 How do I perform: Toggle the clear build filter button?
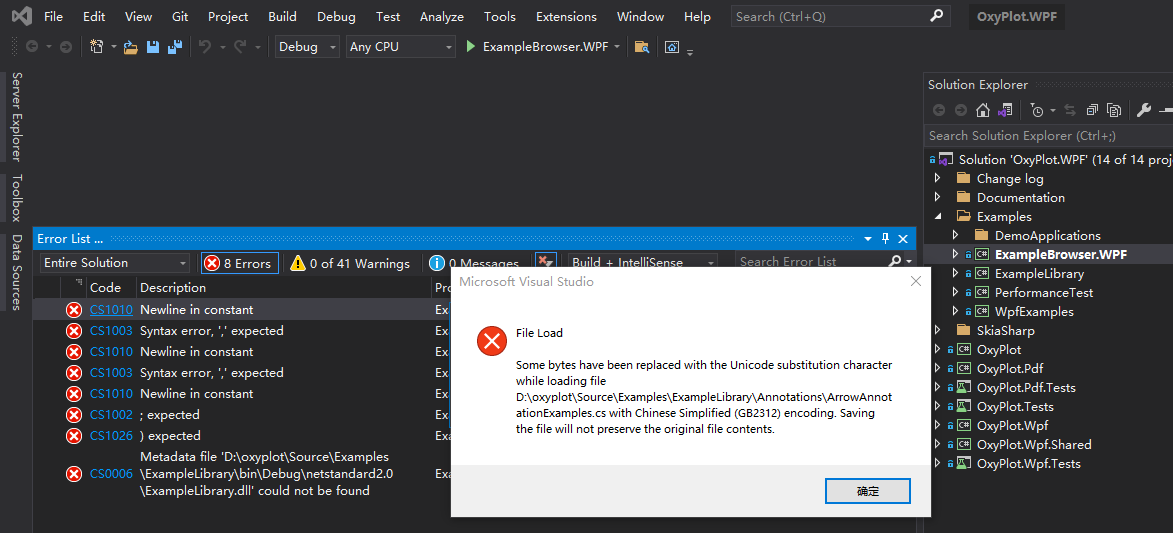545,262
